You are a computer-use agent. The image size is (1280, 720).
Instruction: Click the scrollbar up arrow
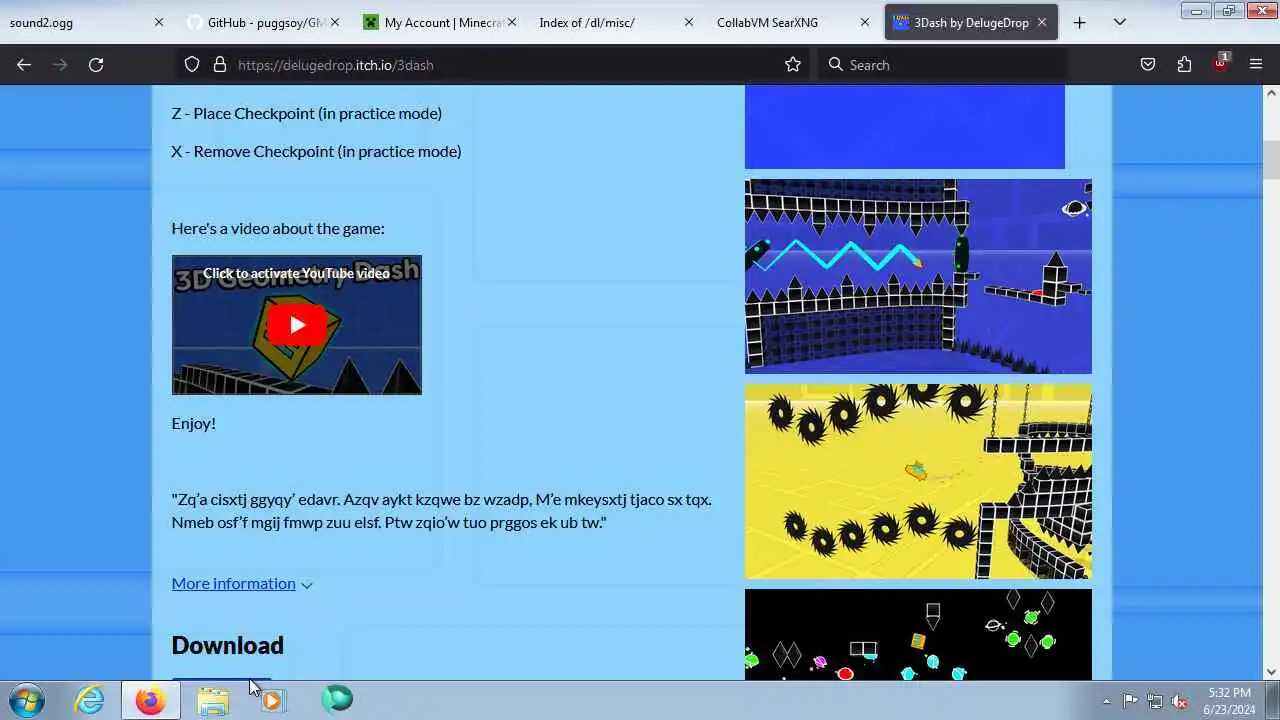(x=1271, y=93)
